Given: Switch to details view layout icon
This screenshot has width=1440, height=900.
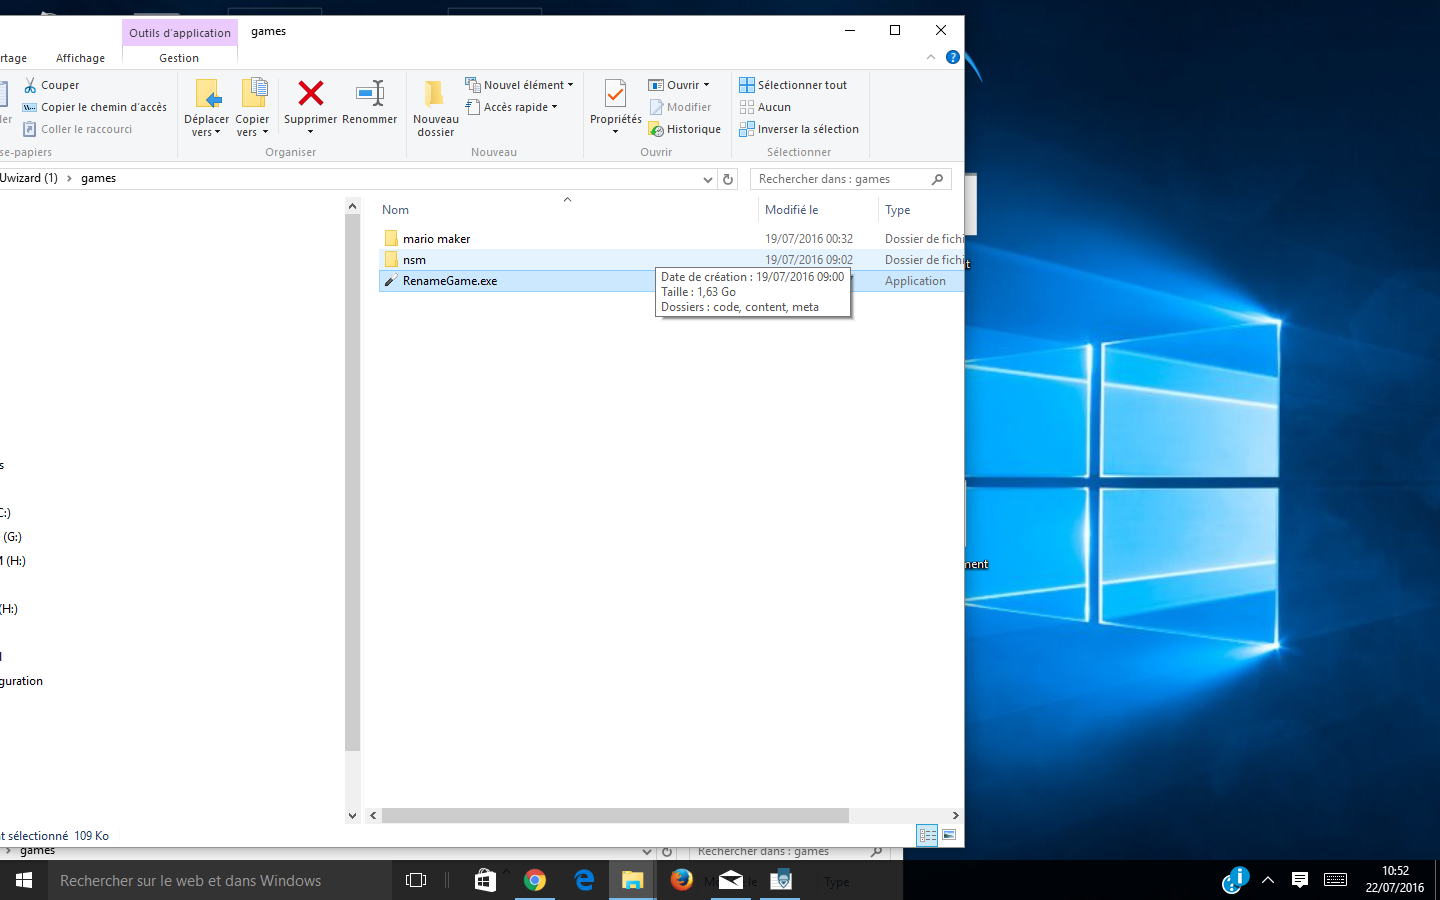Looking at the screenshot, I should tap(927, 835).
